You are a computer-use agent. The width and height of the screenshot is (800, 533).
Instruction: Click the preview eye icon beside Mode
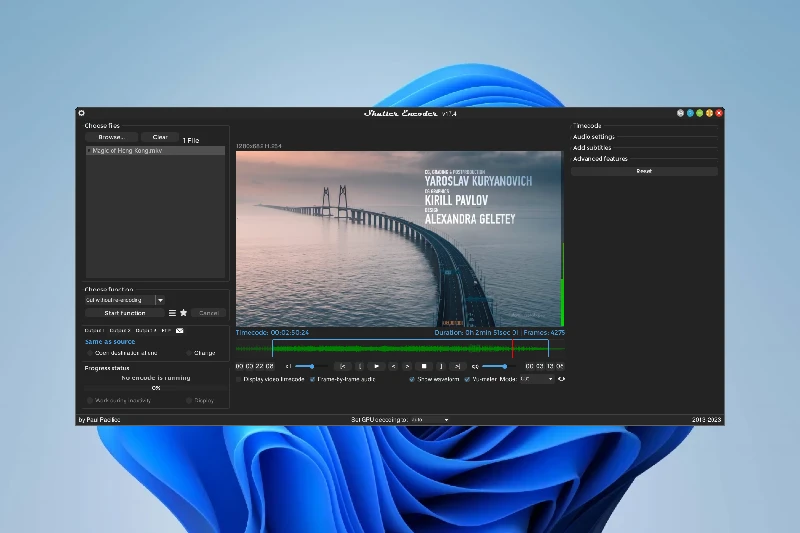561,379
